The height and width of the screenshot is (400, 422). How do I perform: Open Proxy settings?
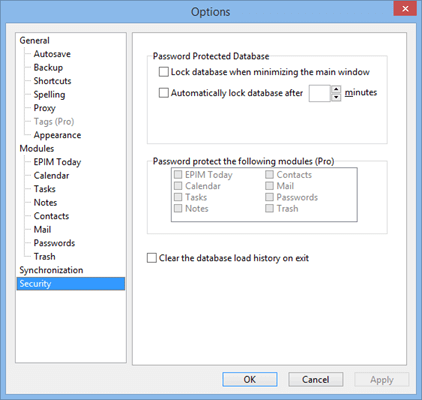(44, 108)
